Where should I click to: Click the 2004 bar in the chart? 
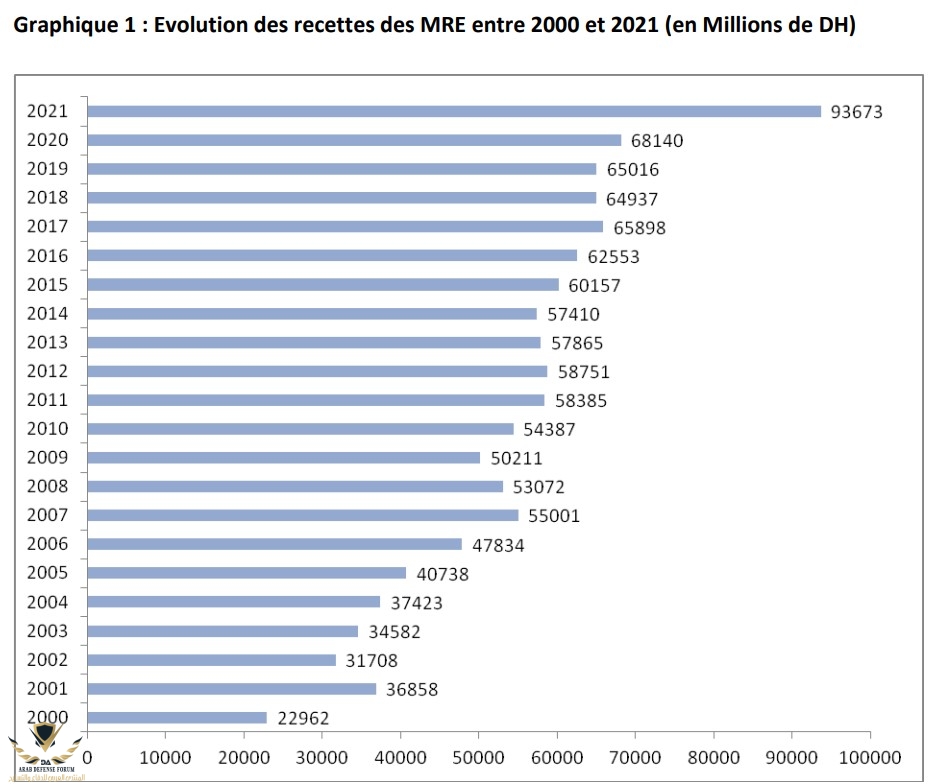pos(234,602)
